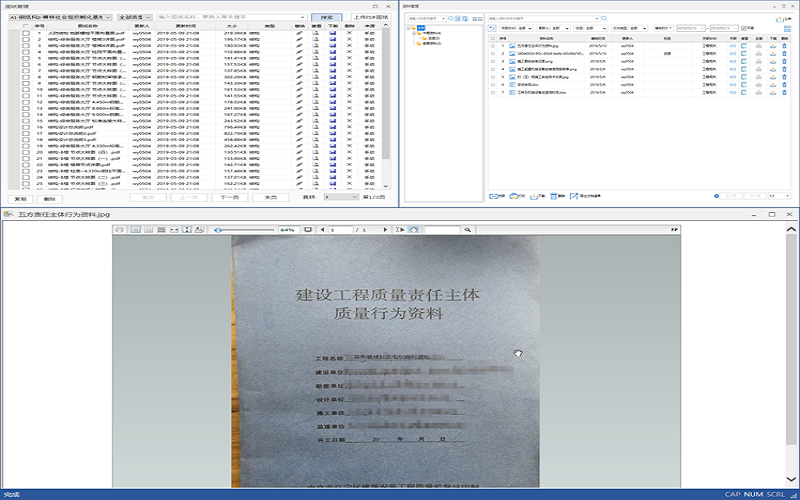
Task: Click the upload PDF drawings button
Action: pos(371,17)
